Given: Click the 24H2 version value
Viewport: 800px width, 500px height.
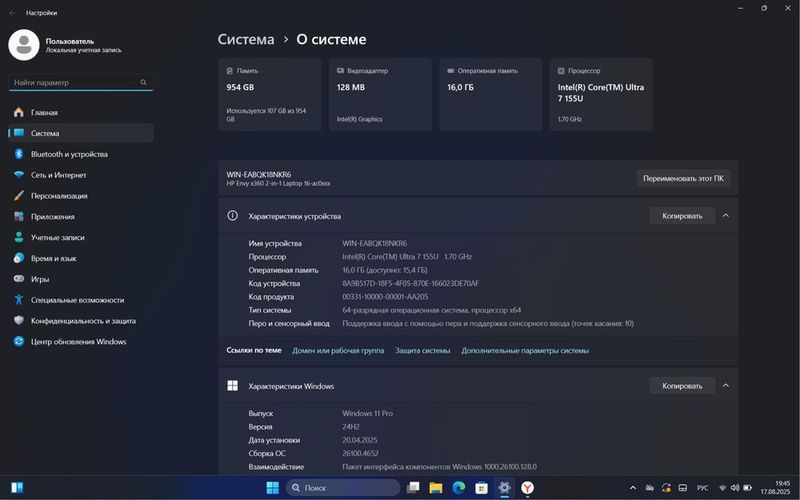Looking at the screenshot, I should coord(351,427).
